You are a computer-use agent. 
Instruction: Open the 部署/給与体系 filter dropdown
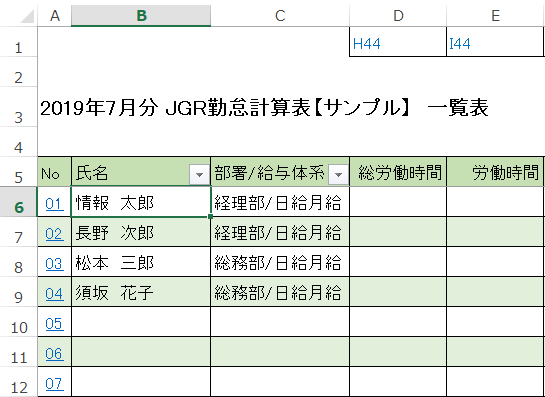pyautogui.click(x=339, y=174)
